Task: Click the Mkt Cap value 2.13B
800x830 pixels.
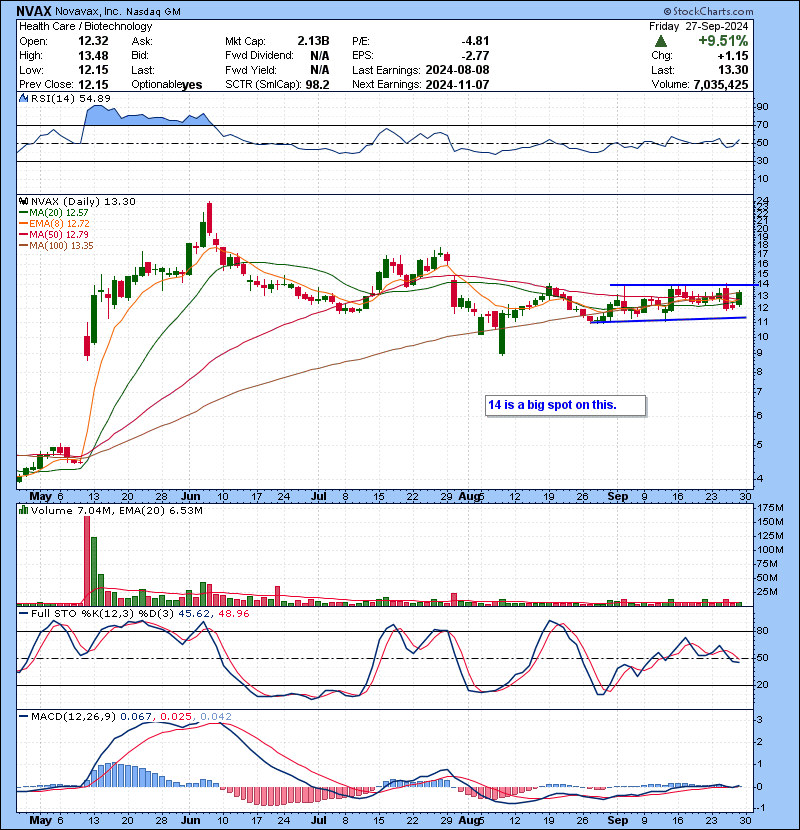Action: (313, 41)
